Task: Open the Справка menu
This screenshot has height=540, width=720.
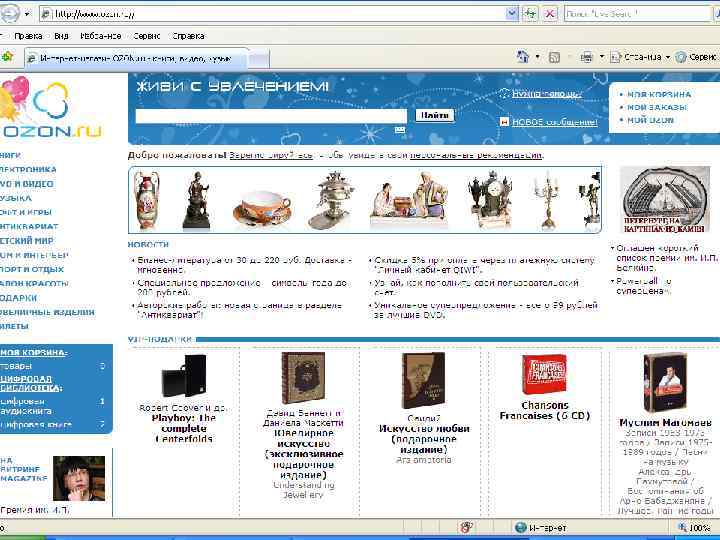Action: (188, 36)
